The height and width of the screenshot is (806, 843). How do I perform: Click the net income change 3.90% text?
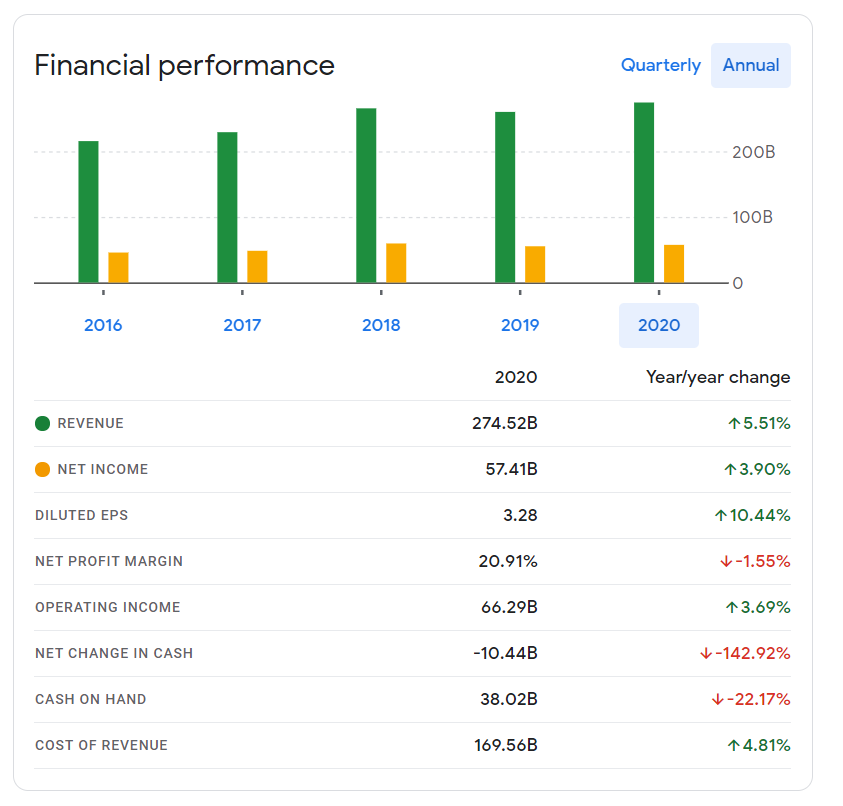pyautogui.click(x=765, y=469)
